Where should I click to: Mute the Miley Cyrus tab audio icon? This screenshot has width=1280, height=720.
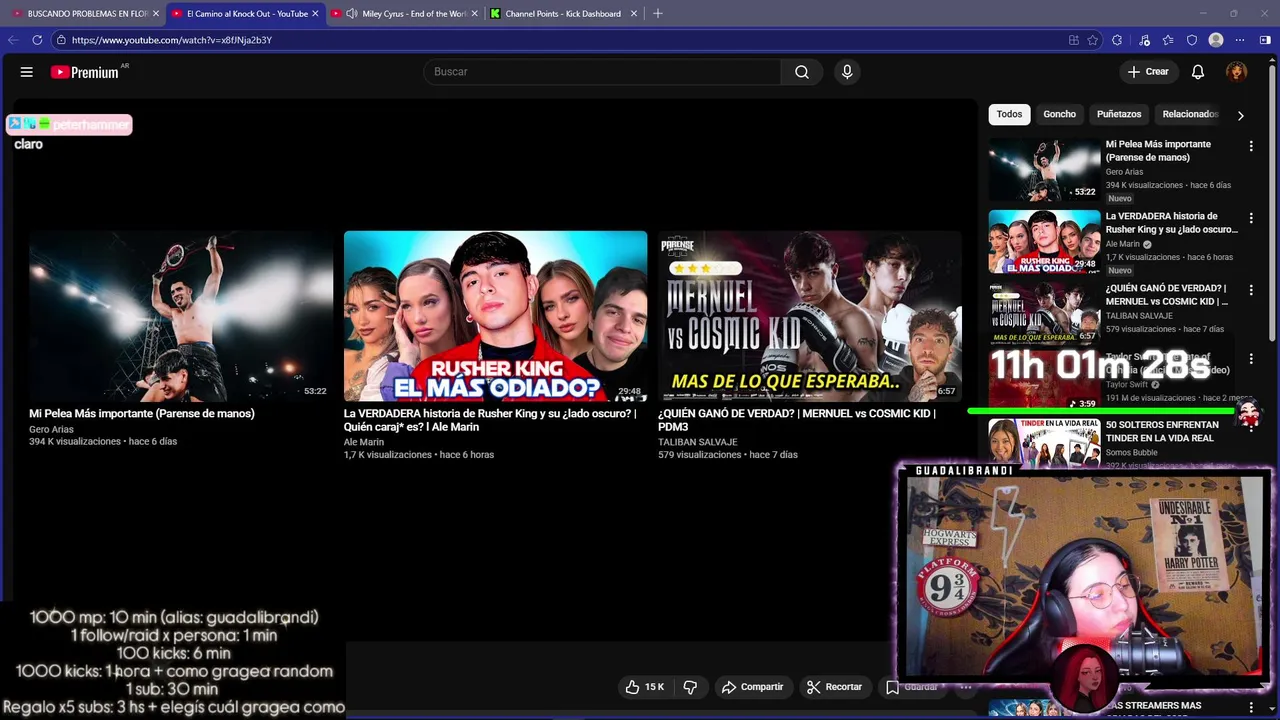(x=351, y=14)
